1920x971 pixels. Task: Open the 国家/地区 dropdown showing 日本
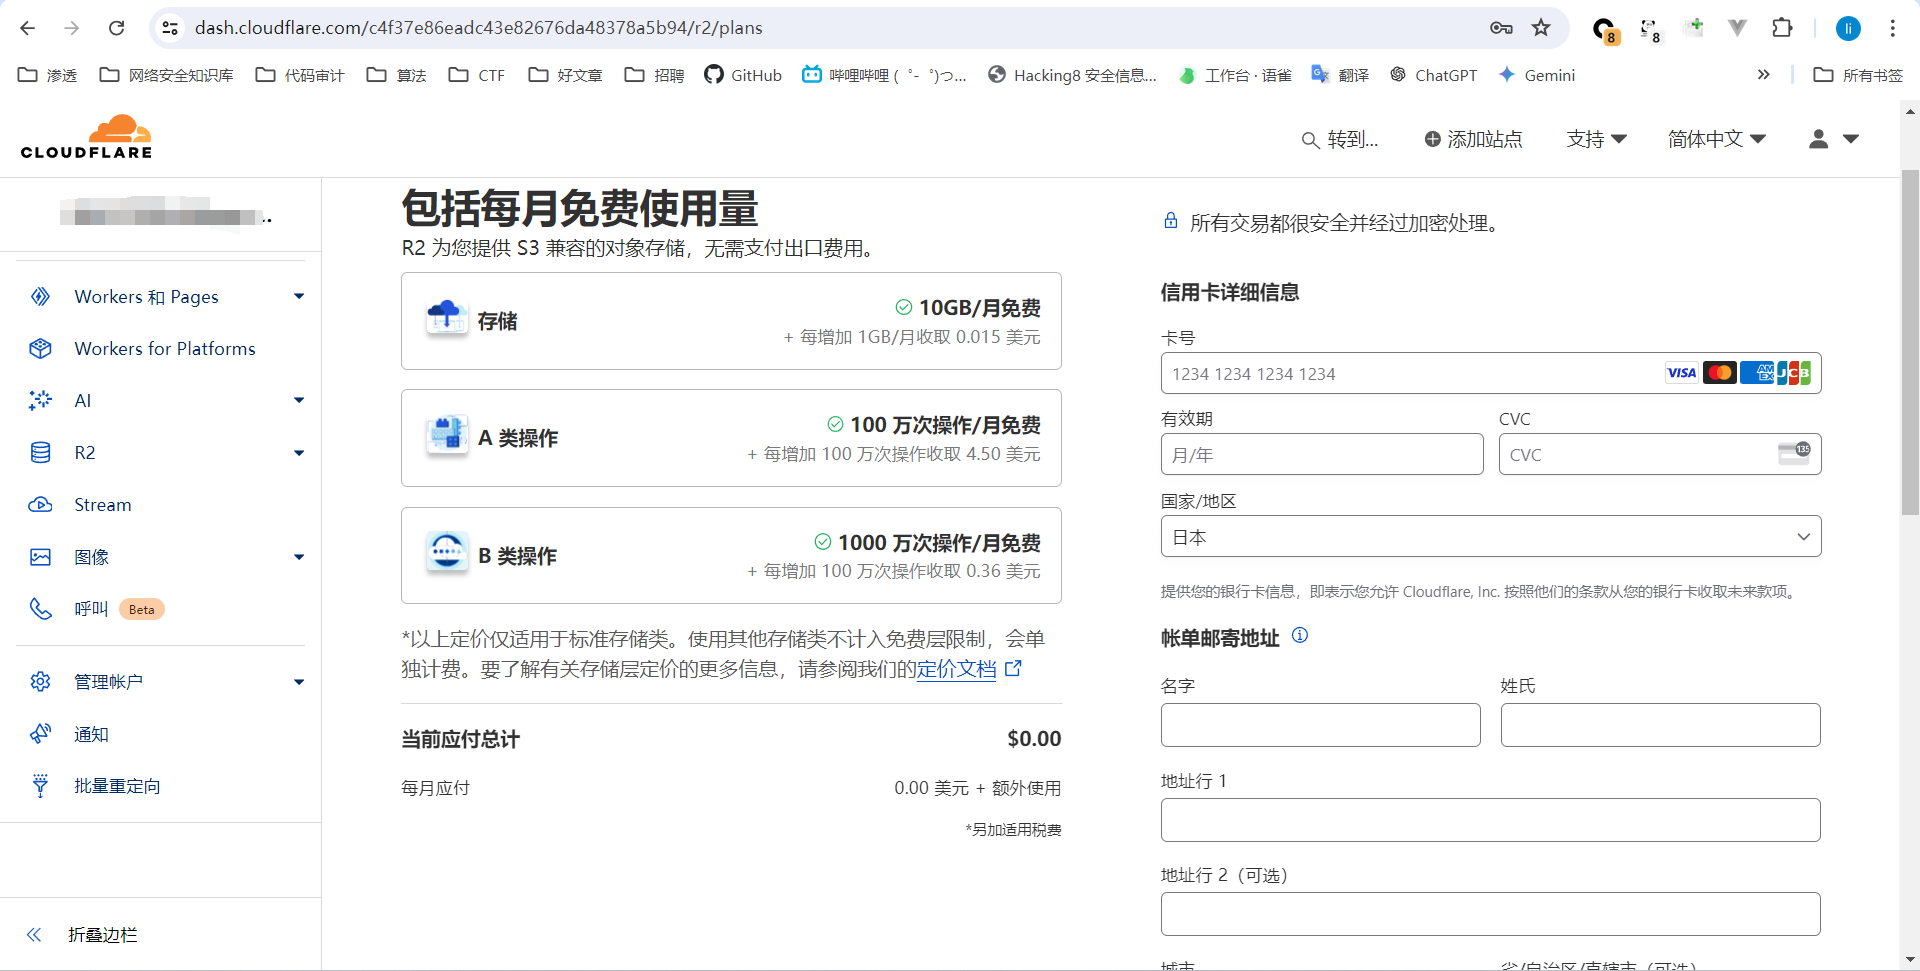[1490, 537]
